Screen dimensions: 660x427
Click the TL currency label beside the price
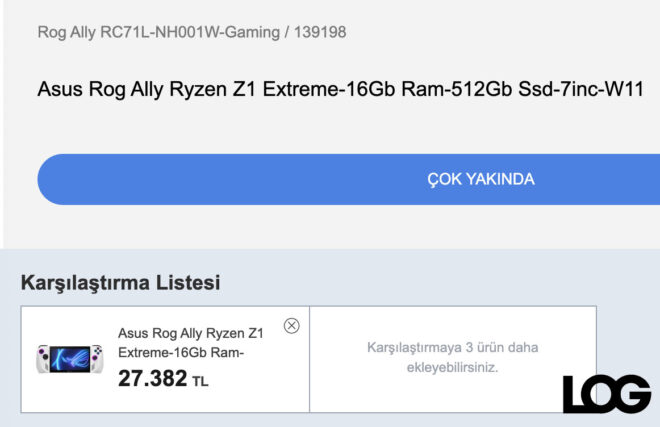tap(200, 382)
